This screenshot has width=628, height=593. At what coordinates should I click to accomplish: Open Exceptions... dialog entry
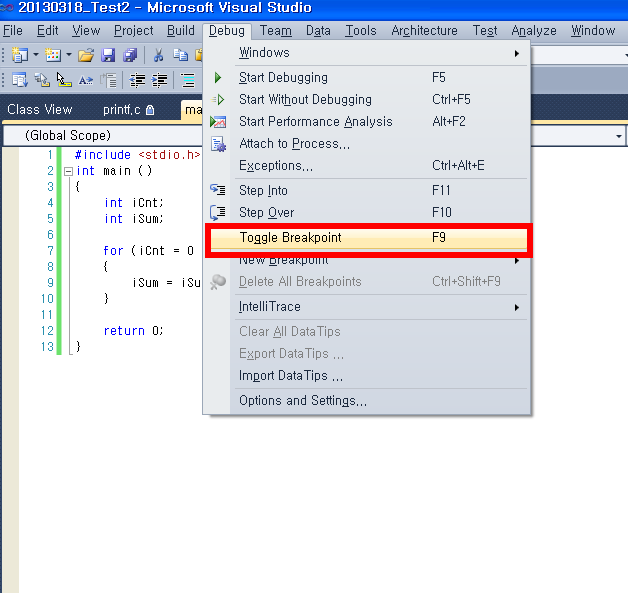(x=368, y=165)
